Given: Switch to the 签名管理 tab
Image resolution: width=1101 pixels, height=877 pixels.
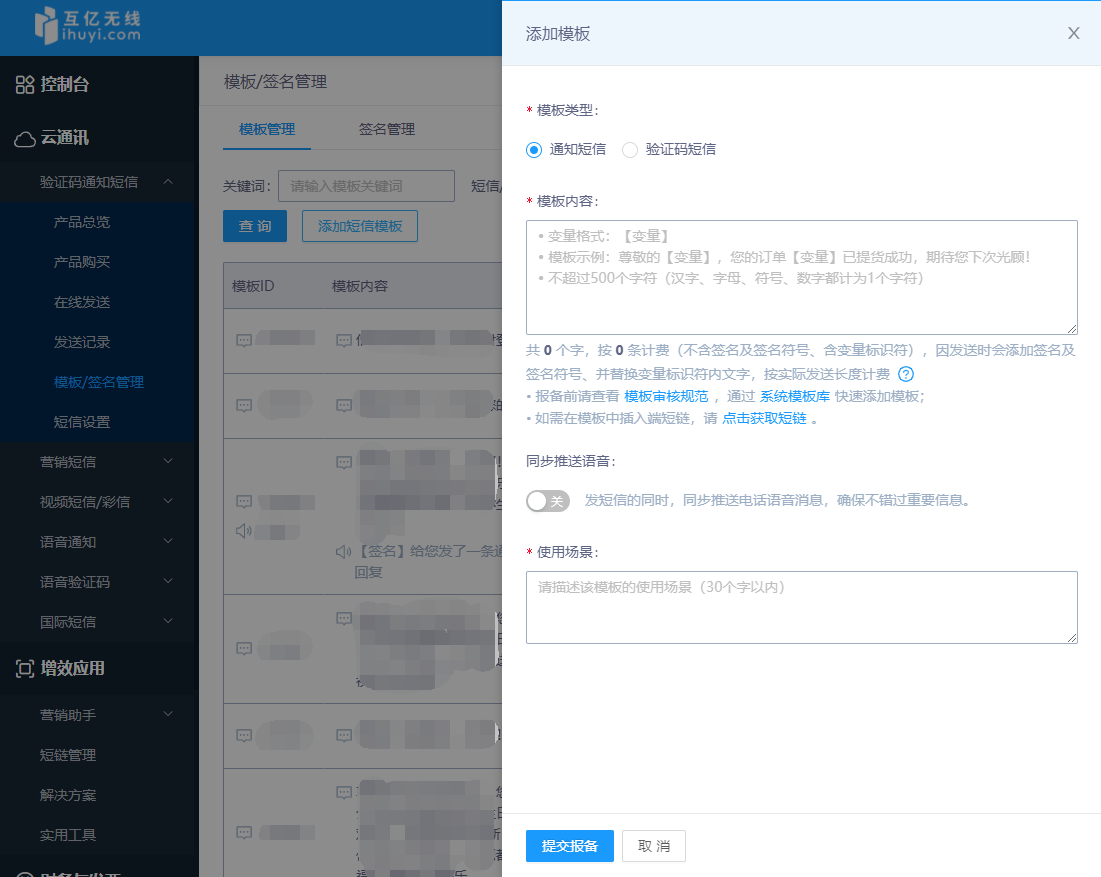Looking at the screenshot, I should (x=386, y=129).
